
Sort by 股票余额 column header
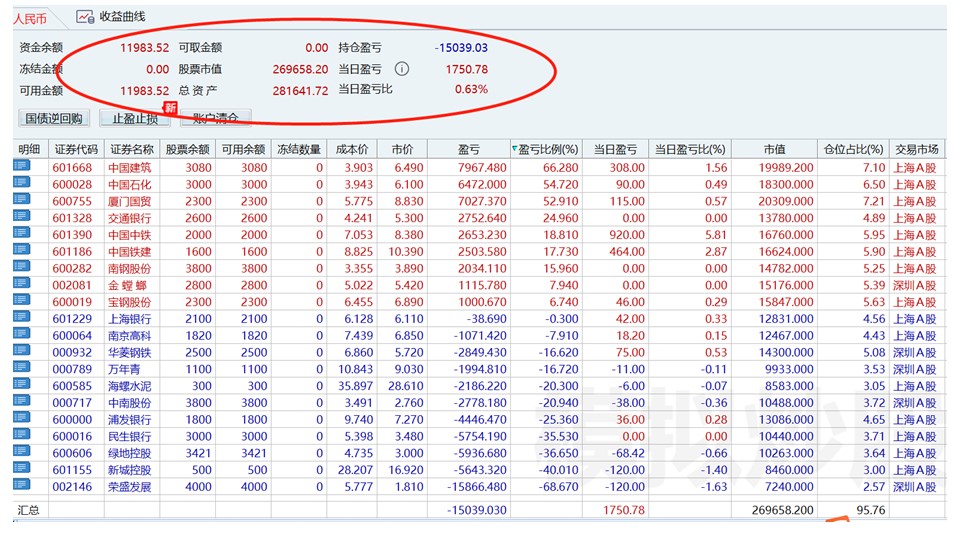click(x=187, y=149)
